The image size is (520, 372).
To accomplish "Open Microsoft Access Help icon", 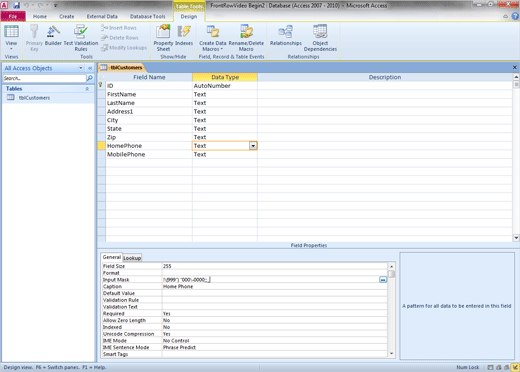I will 515,16.
